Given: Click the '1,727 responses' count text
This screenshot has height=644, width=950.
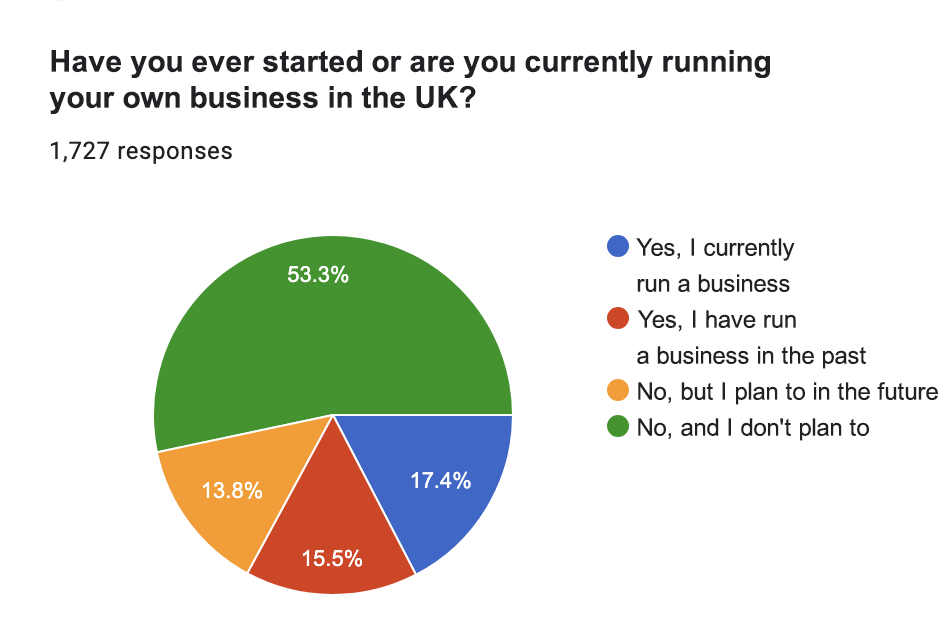Looking at the screenshot, I should tap(141, 151).
